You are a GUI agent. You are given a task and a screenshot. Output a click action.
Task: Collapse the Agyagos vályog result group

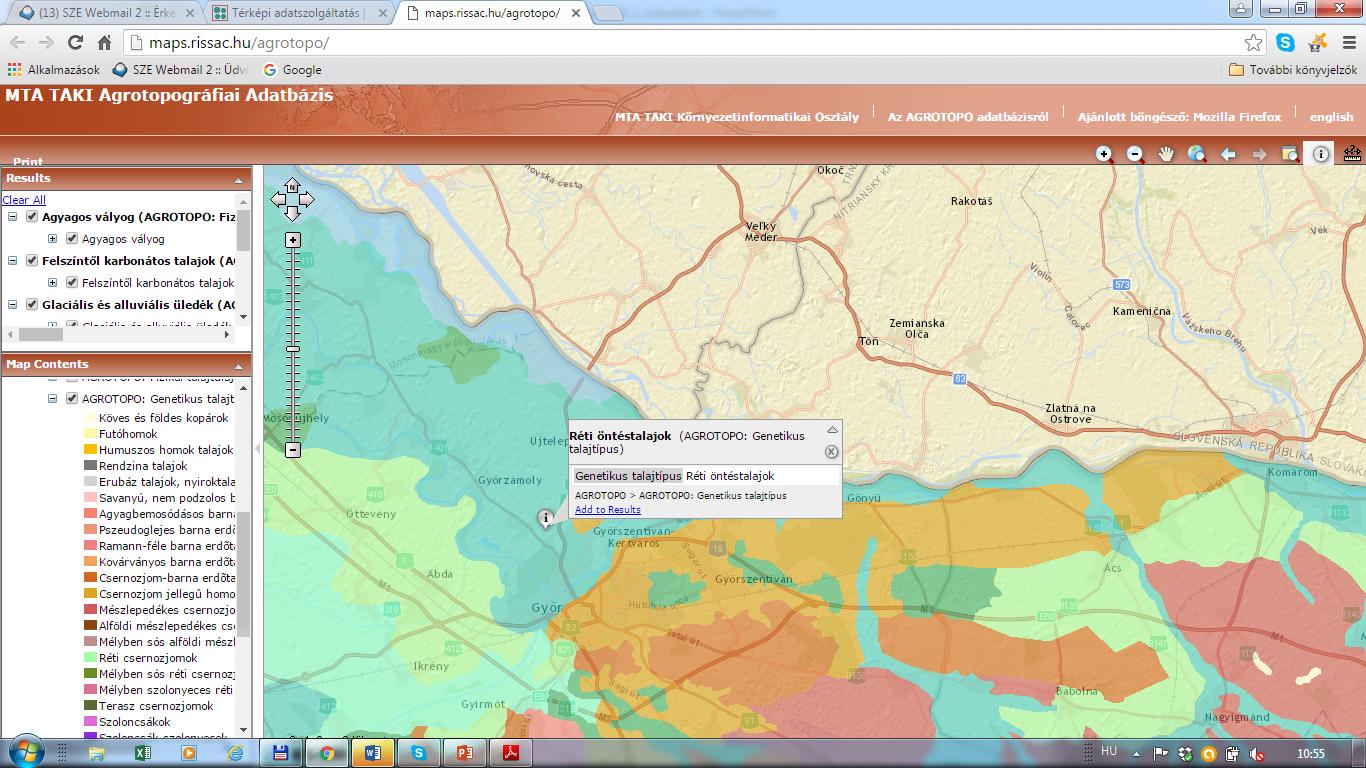pos(13,216)
